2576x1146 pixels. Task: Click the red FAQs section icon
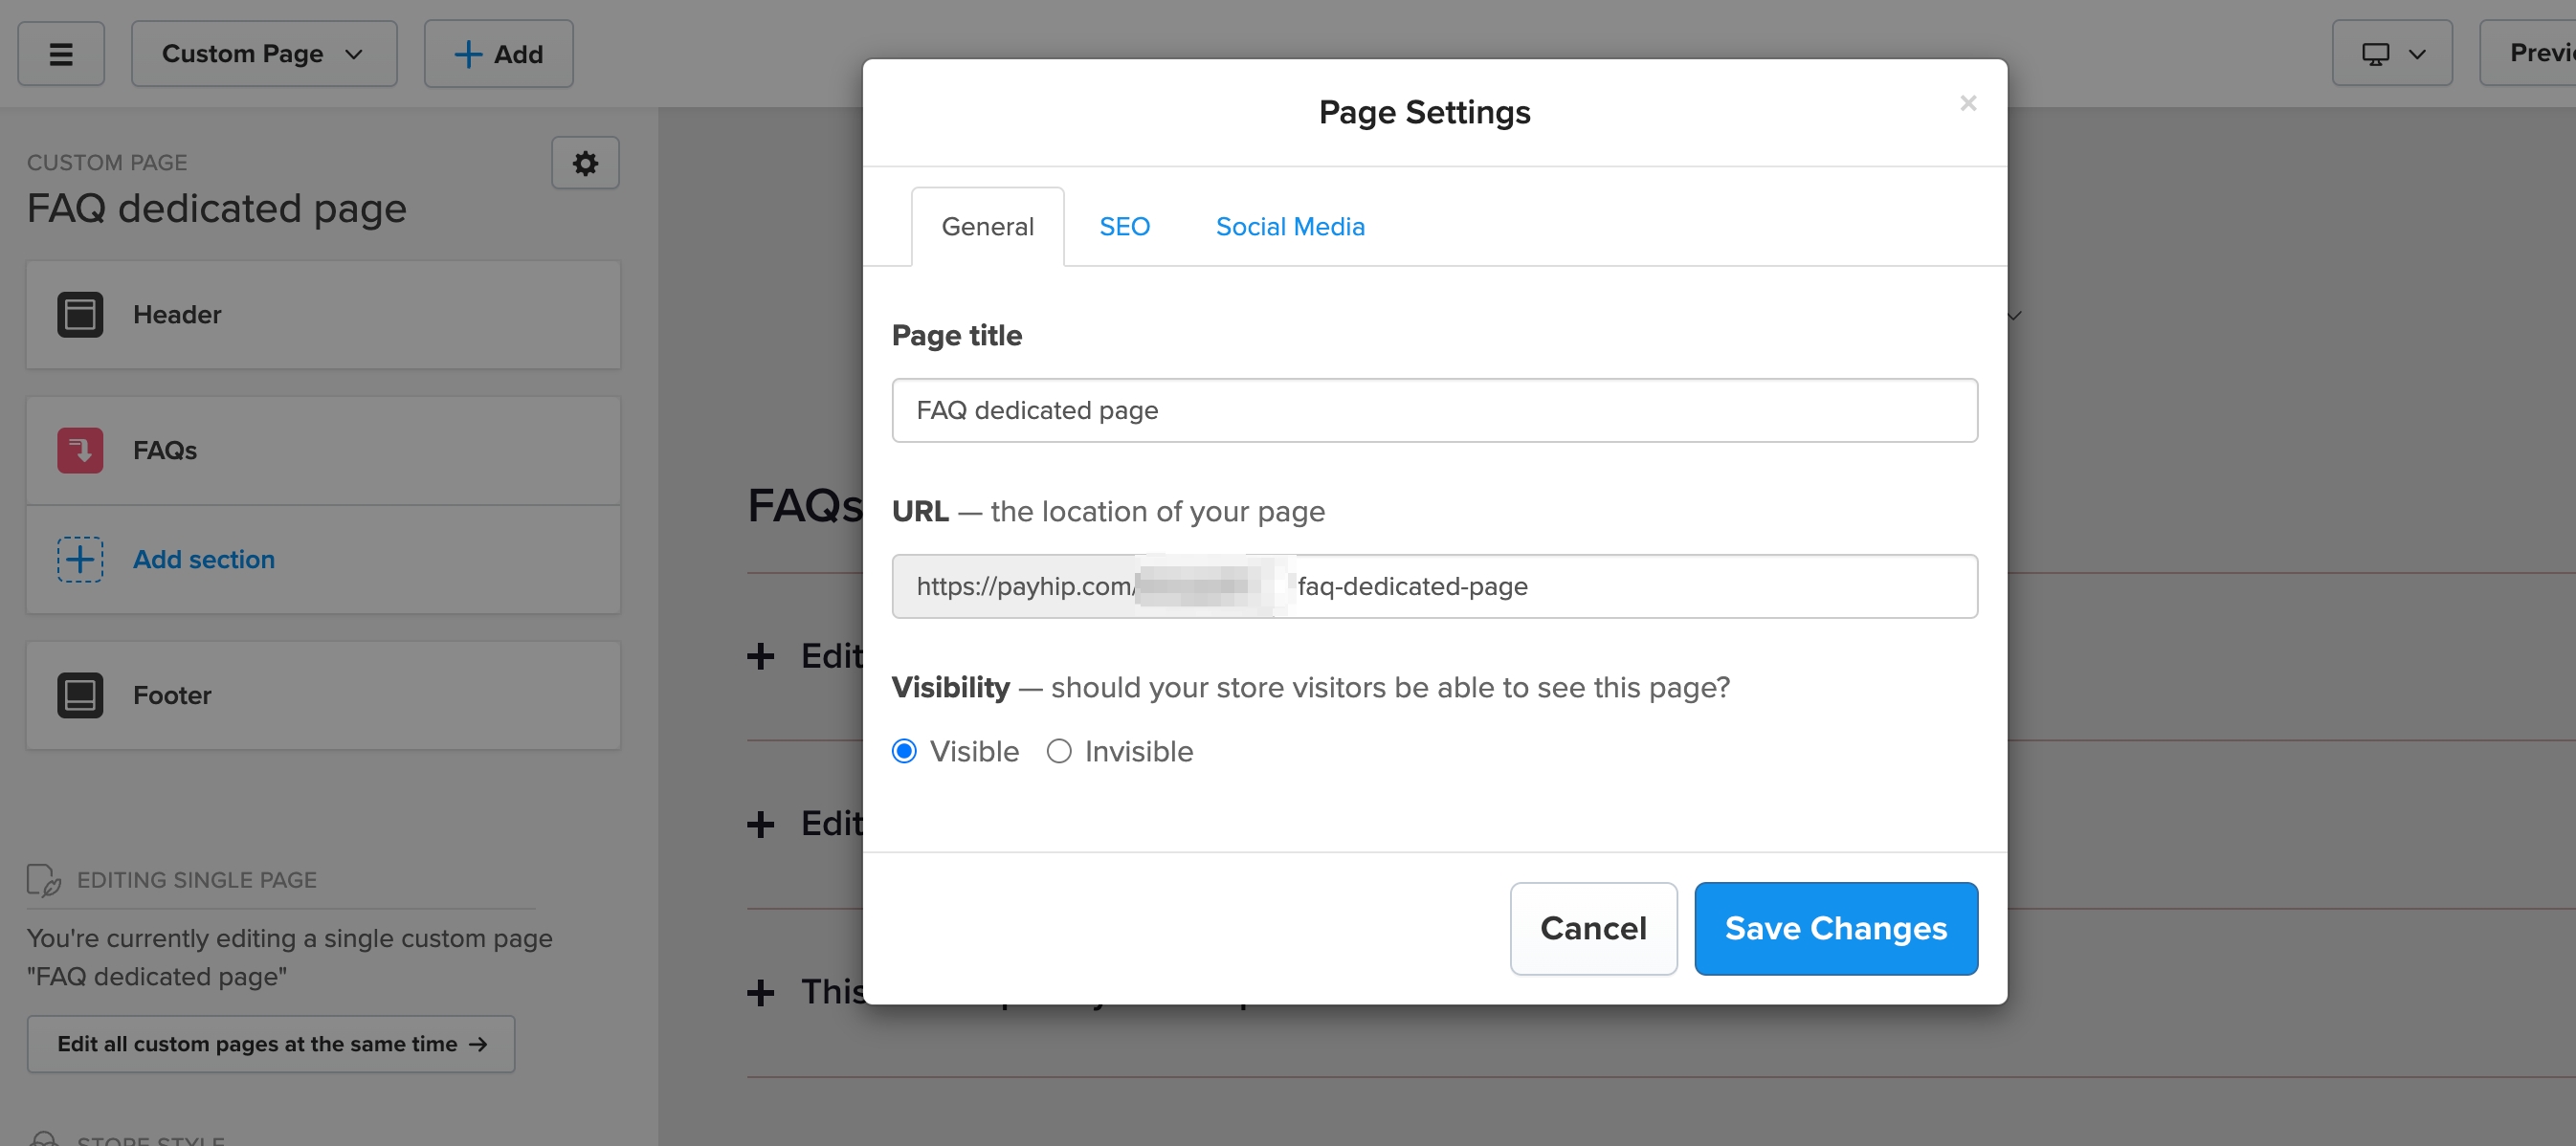[x=80, y=451]
